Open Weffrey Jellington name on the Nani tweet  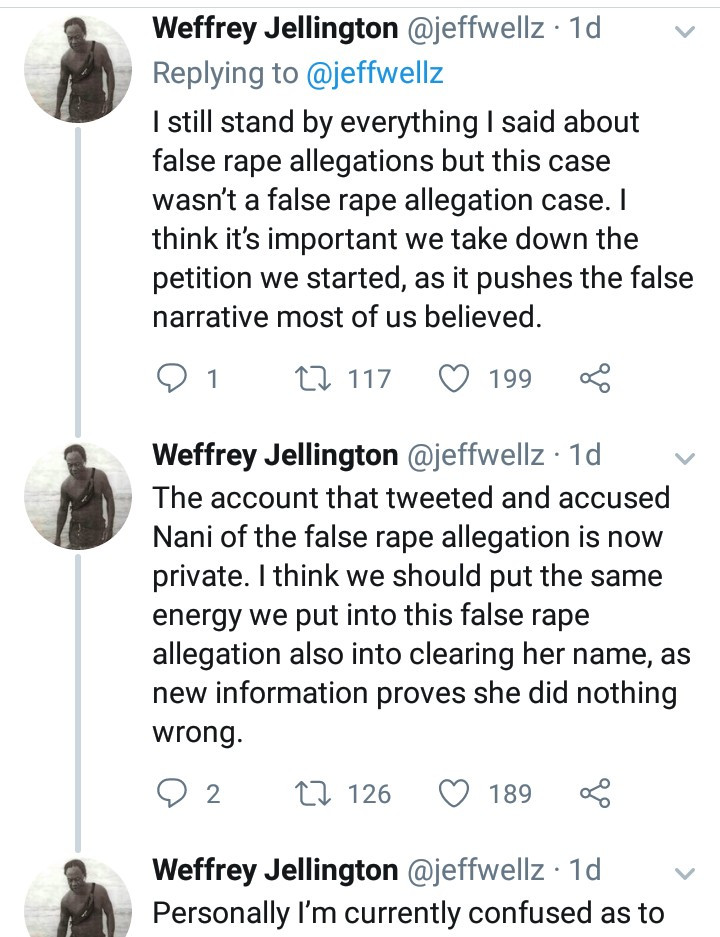click(275, 455)
